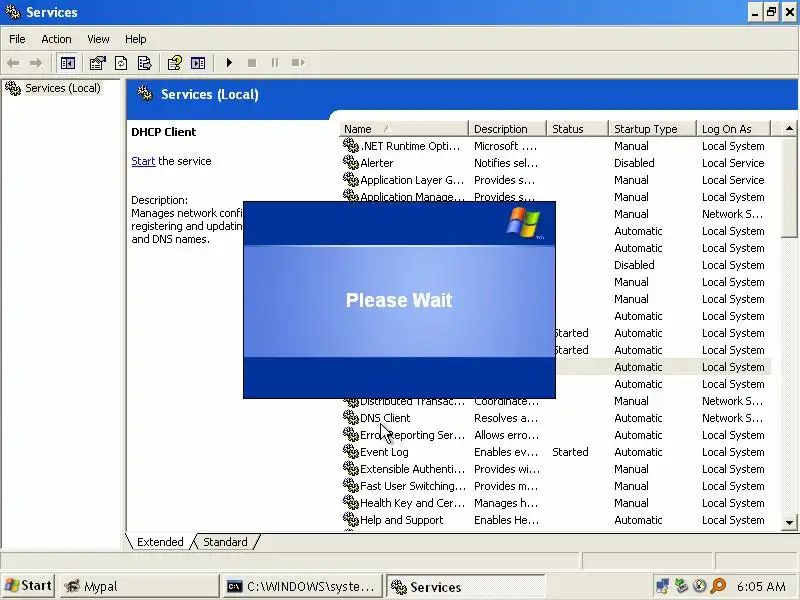
Task: Click the Services taskbar button
Action: (465, 586)
